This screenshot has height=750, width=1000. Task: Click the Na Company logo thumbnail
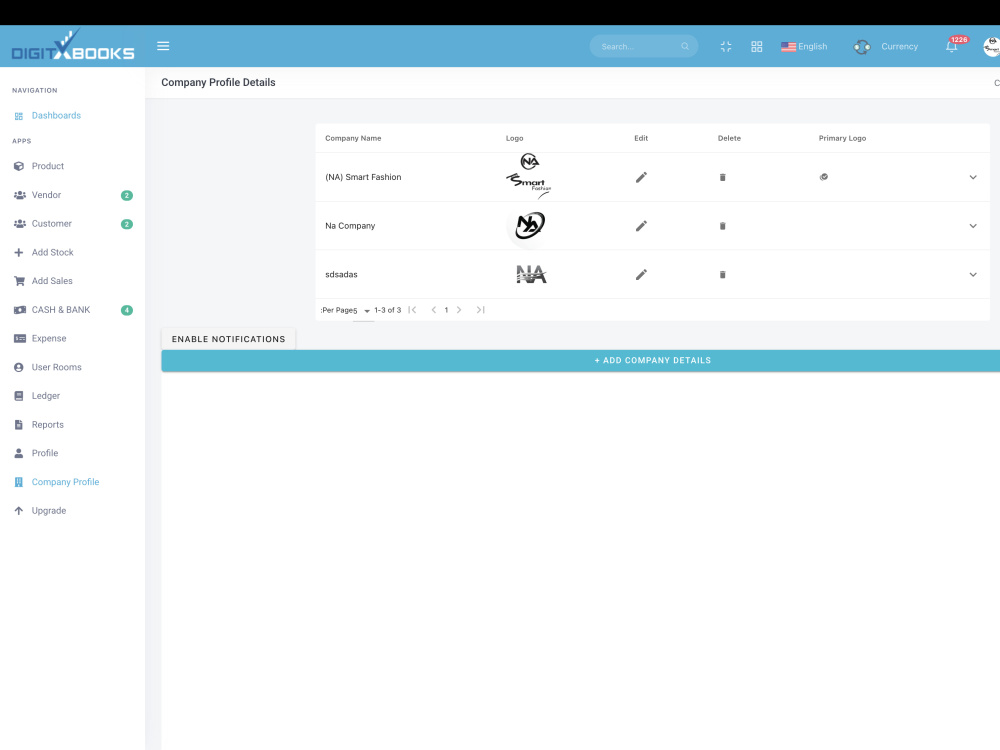tap(529, 225)
